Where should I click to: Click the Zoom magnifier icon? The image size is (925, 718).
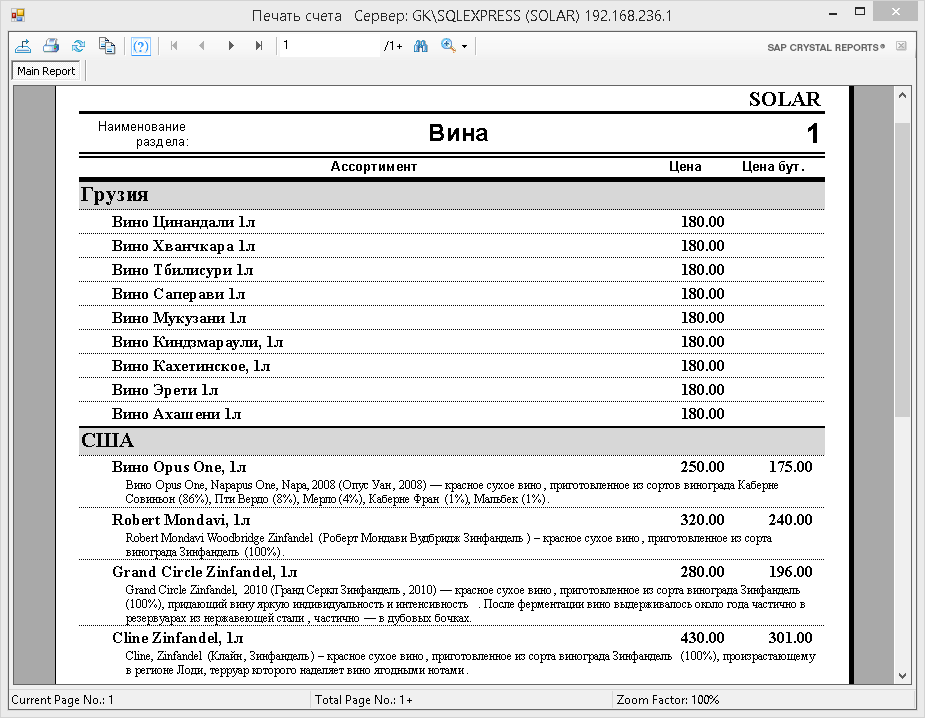coord(448,45)
